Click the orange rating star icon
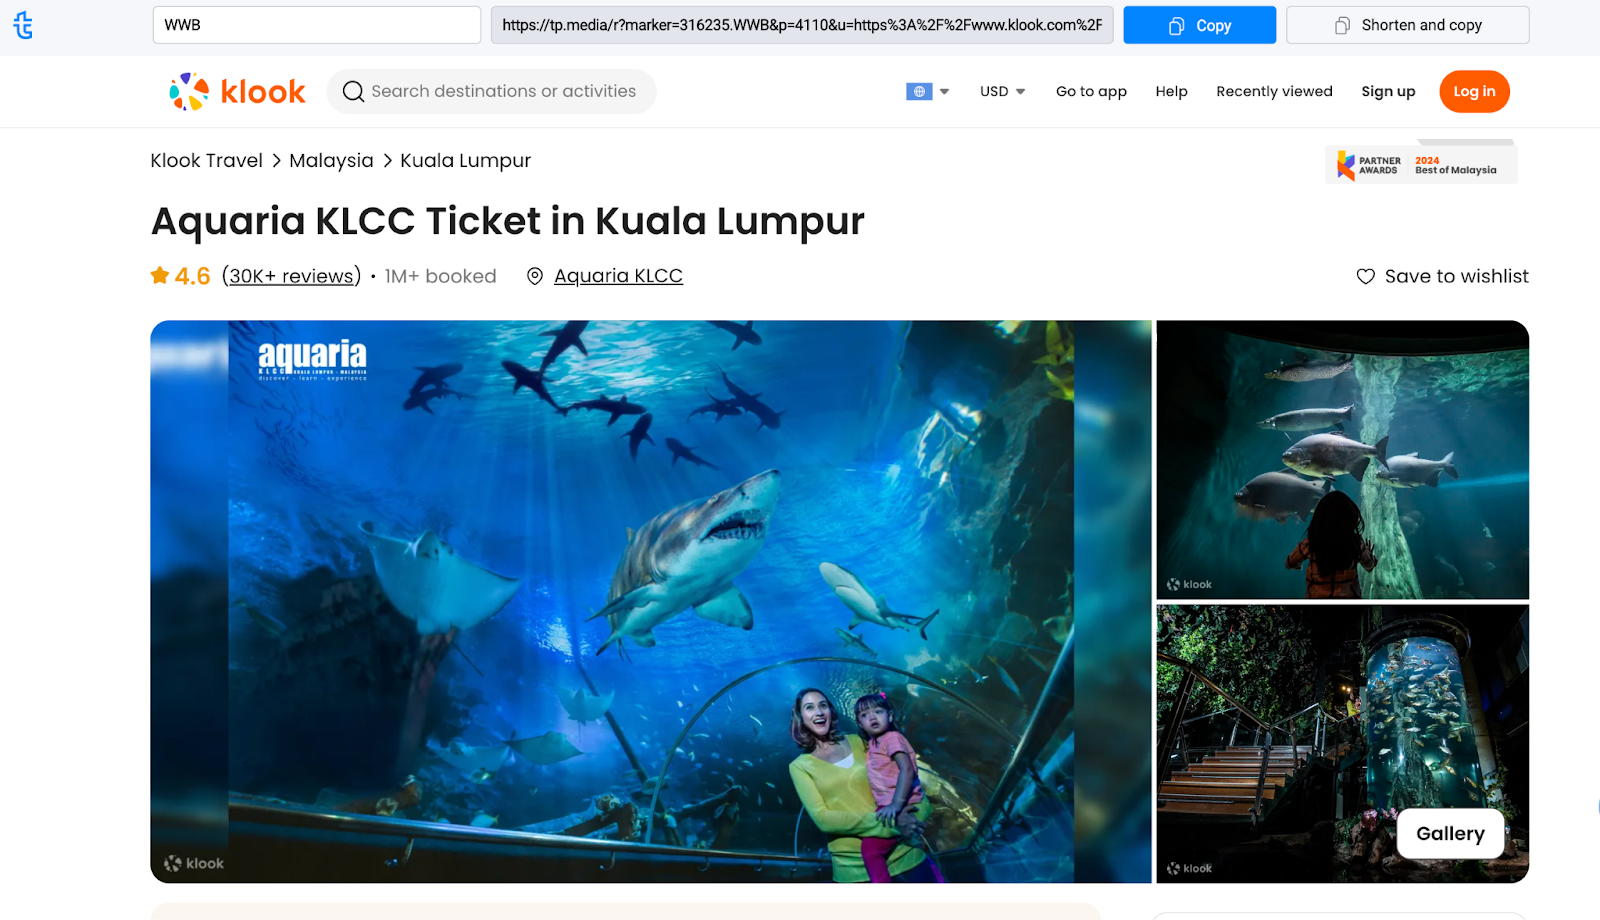 tap(159, 276)
